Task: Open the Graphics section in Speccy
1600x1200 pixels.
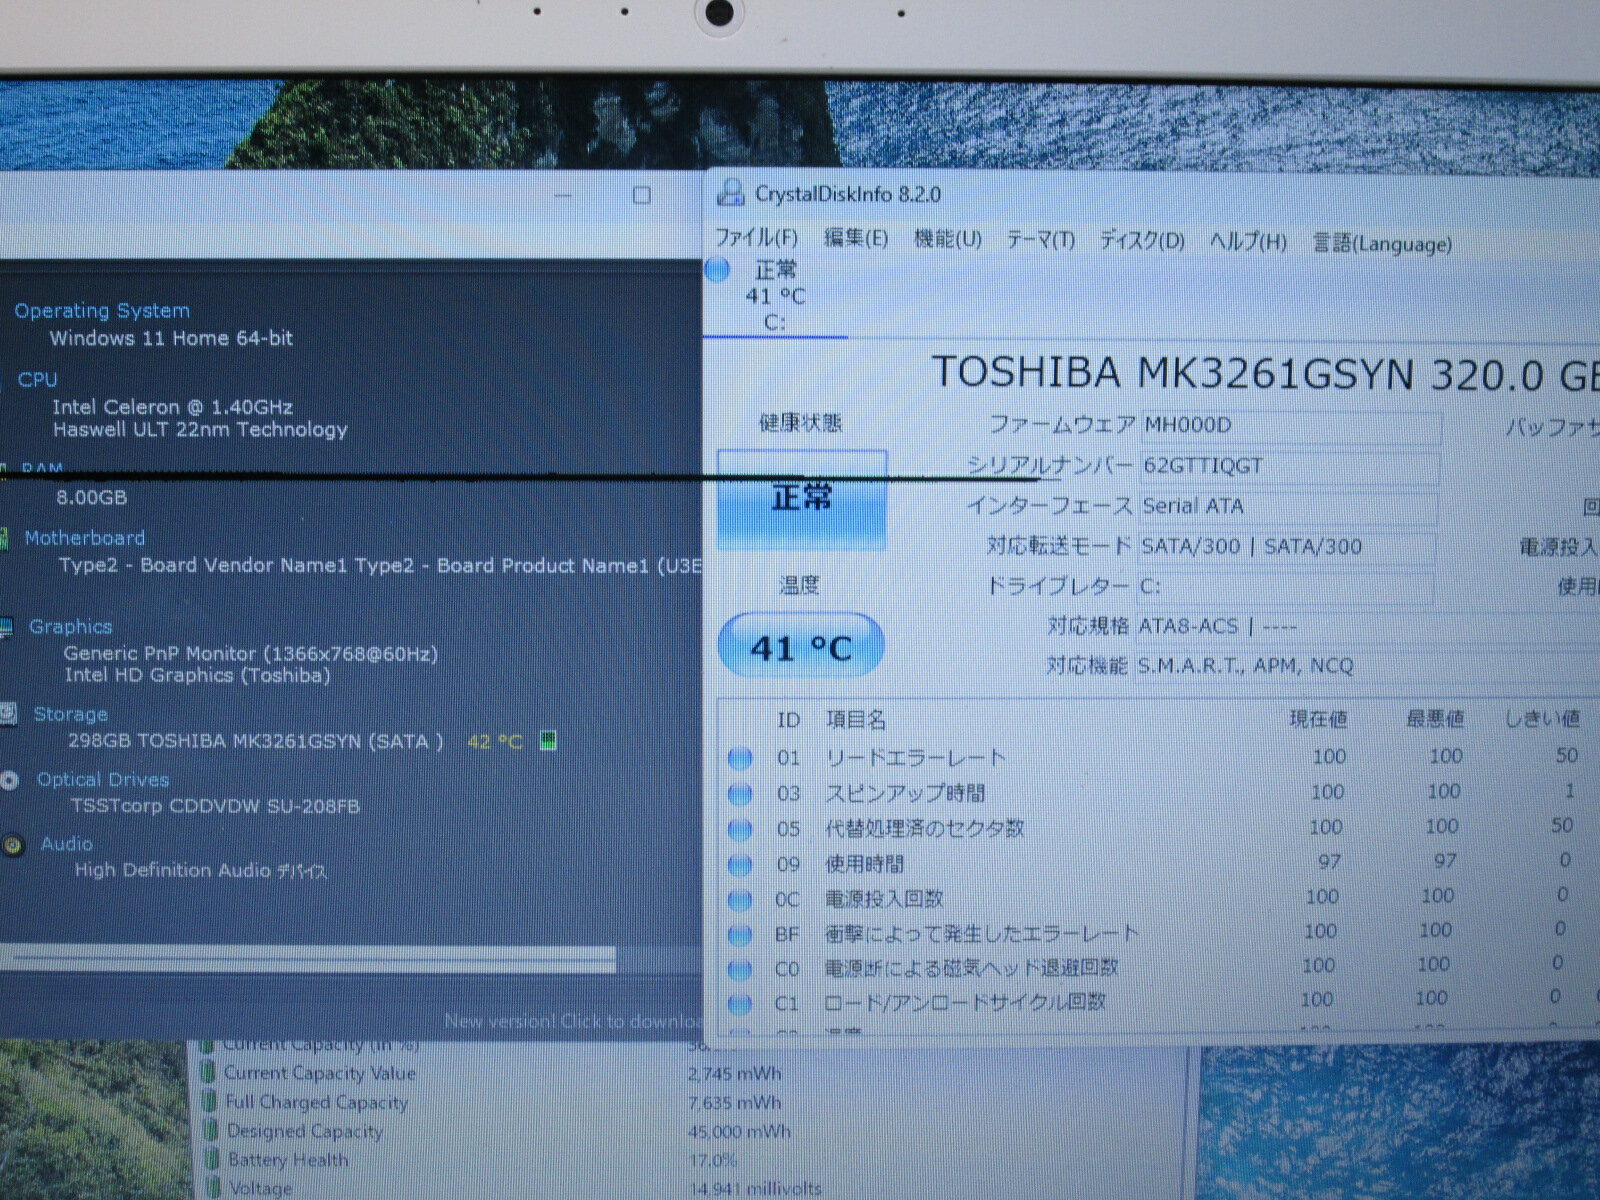Action: pos(70,627)
